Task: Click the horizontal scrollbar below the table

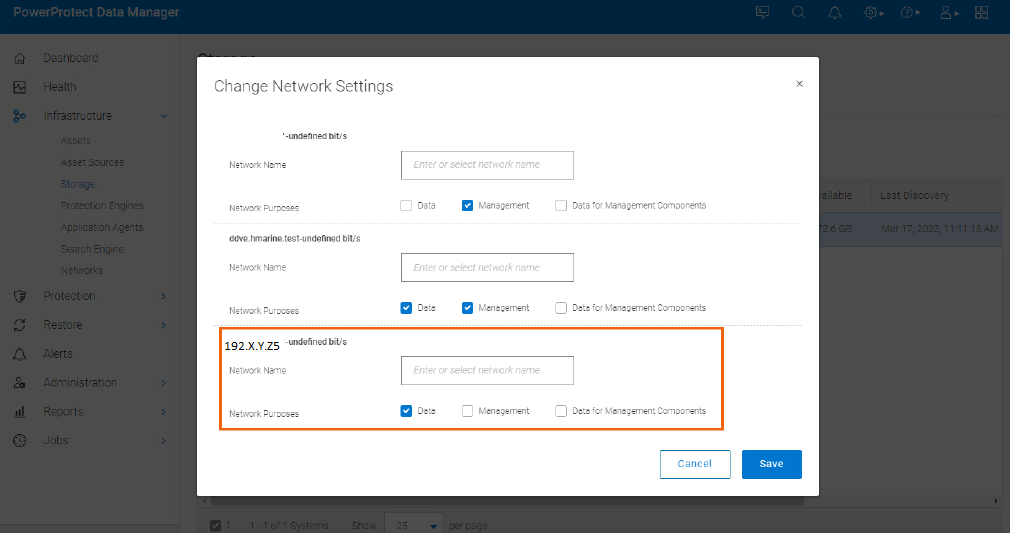Action: (x=600, y=500)
